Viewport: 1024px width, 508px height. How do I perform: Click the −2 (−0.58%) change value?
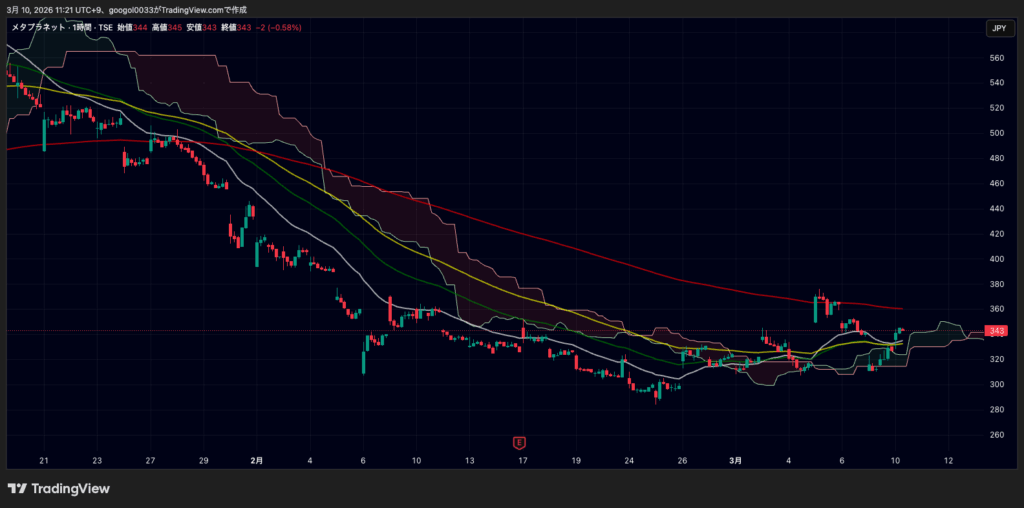(278, 27)
